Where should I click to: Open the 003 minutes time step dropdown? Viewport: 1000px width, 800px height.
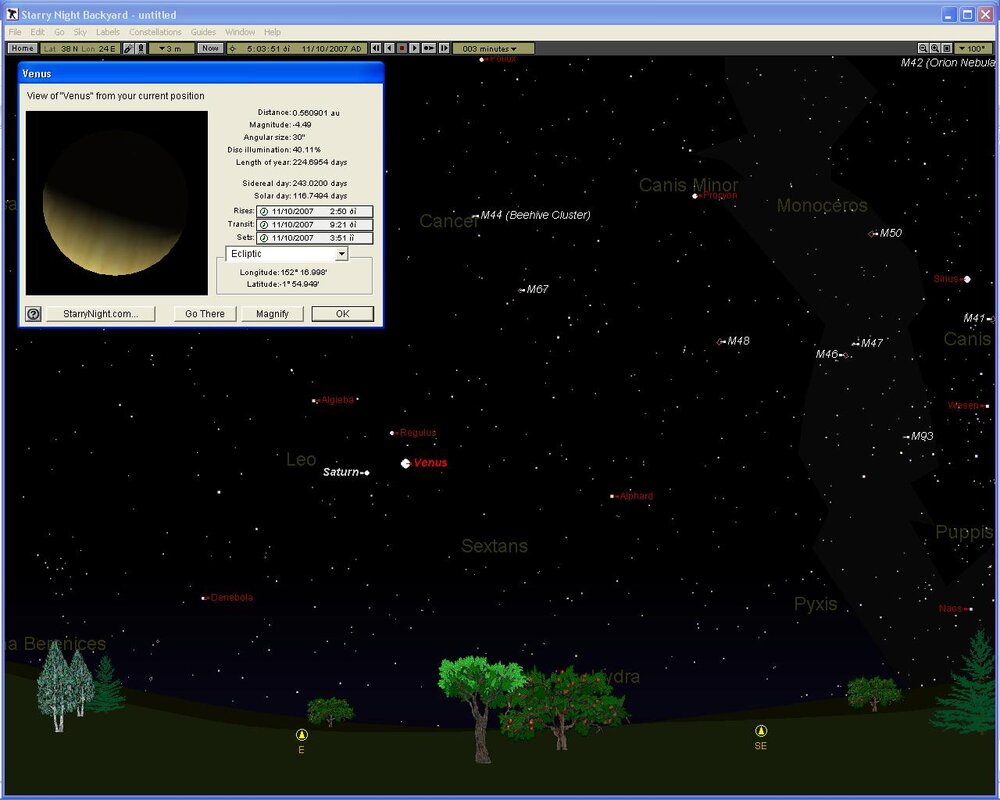pos(493,48)
